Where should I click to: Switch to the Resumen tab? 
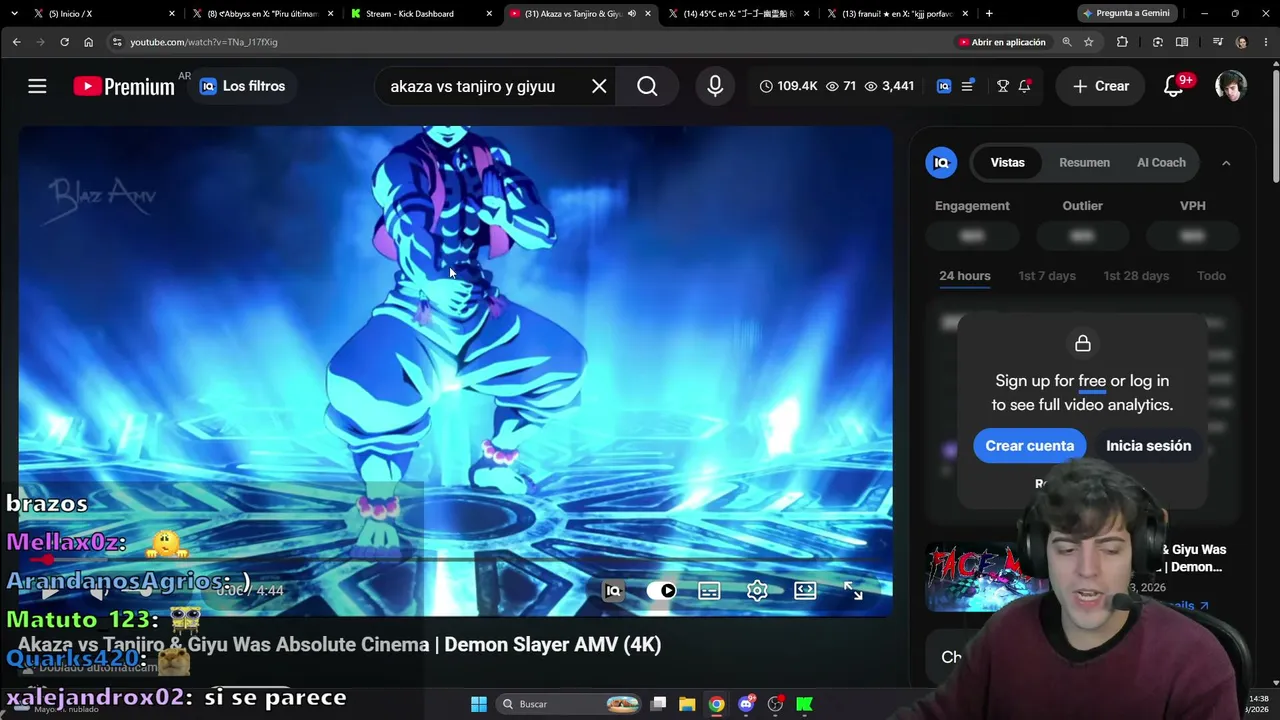[1084, 162]
